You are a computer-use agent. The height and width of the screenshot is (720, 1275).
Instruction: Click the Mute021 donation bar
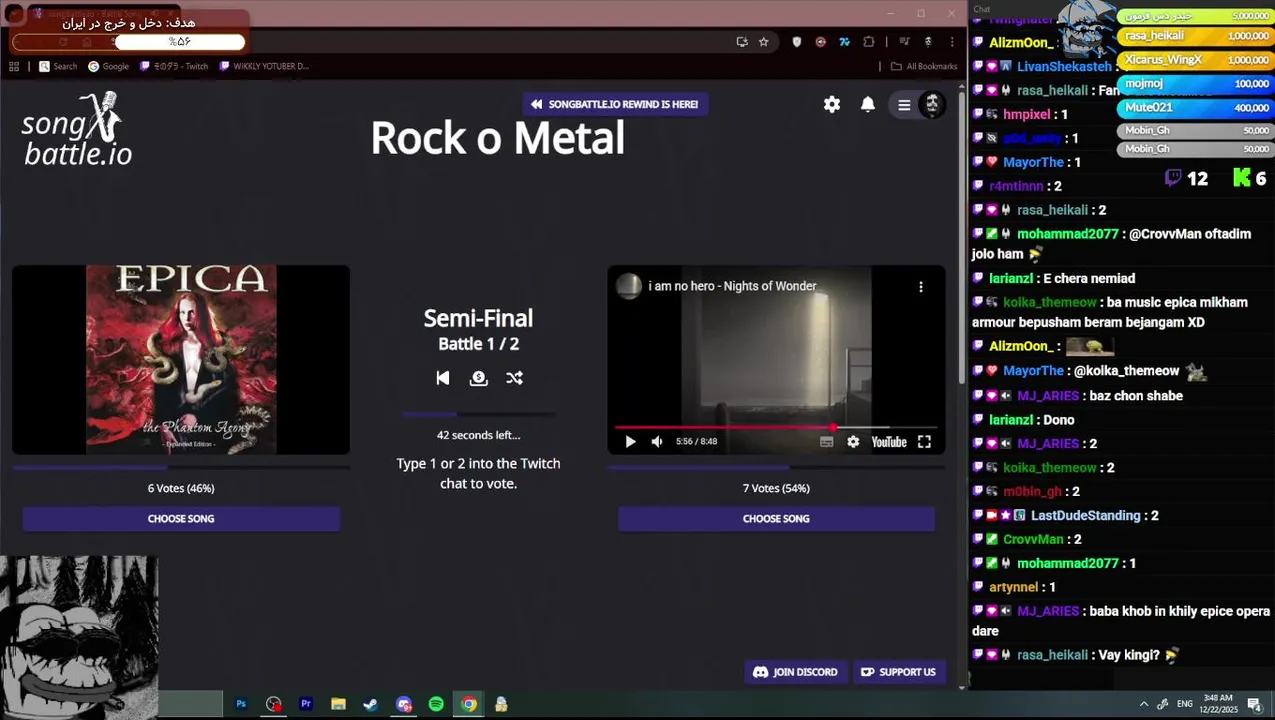[x=1195, y=107]
